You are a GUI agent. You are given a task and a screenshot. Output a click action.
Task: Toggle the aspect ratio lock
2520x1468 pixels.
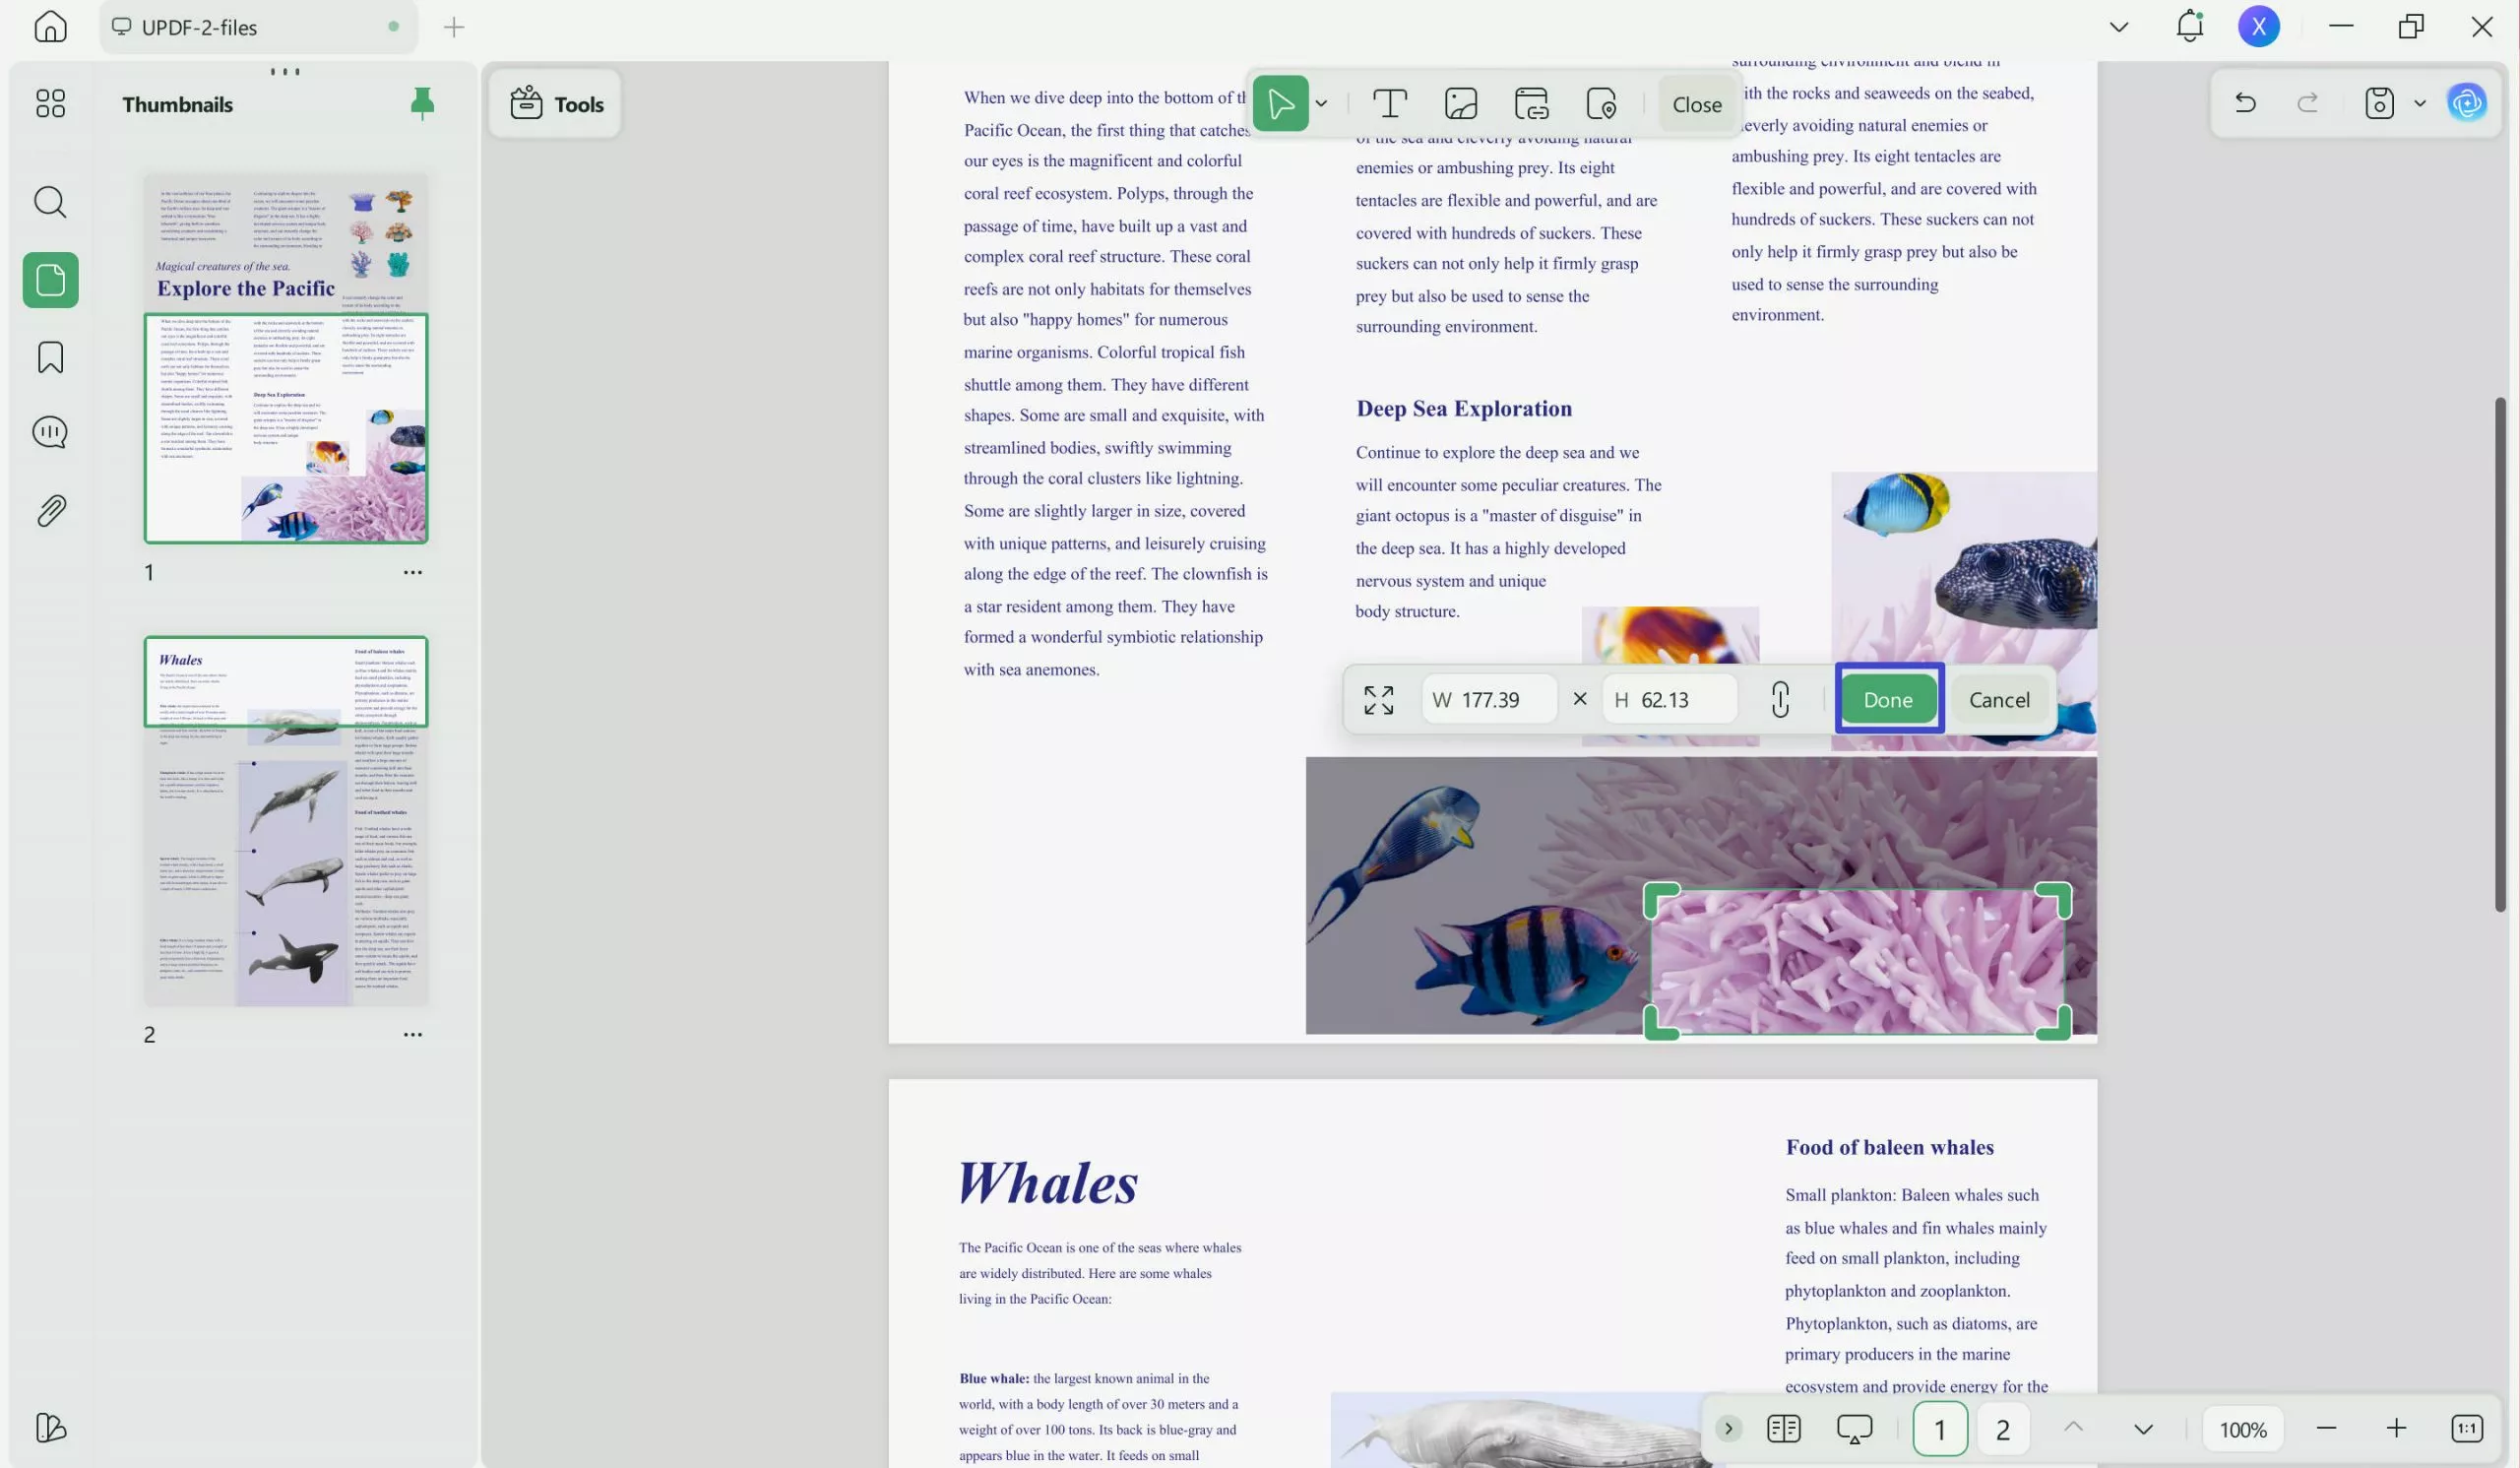tap(1780, 700)
